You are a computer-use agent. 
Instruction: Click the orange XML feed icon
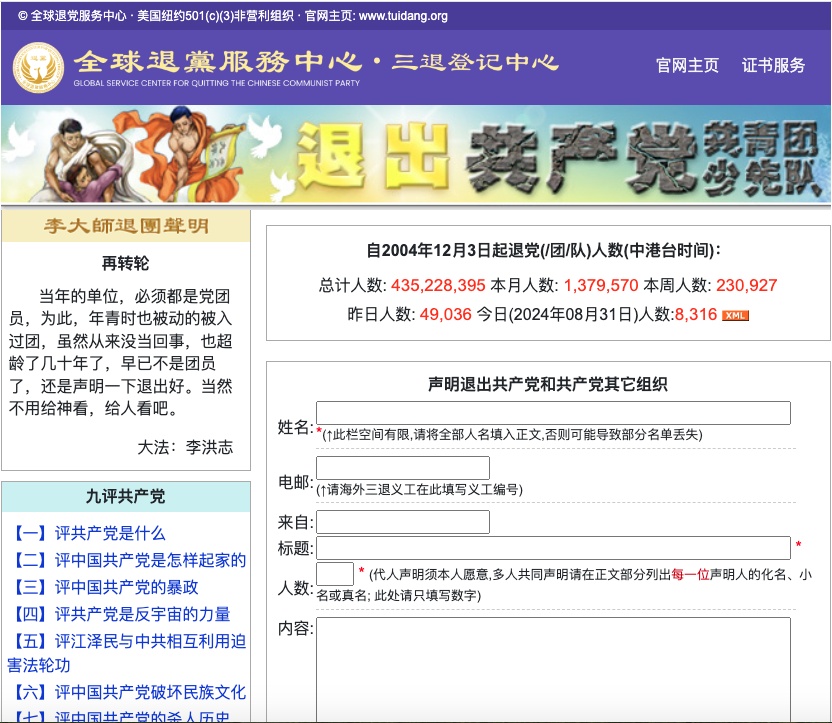click(735, 316)
